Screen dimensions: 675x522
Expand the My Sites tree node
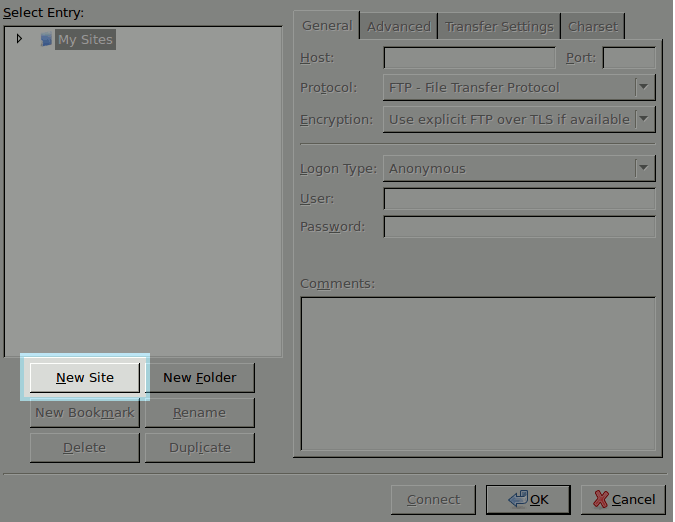[19, 39]
